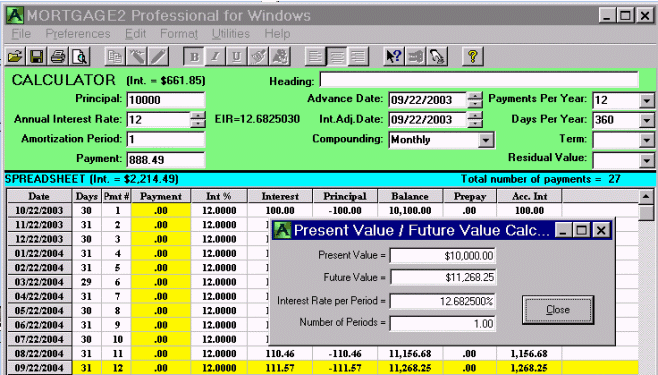Click the Interest Rate per Period field

[x=443, y=301]
